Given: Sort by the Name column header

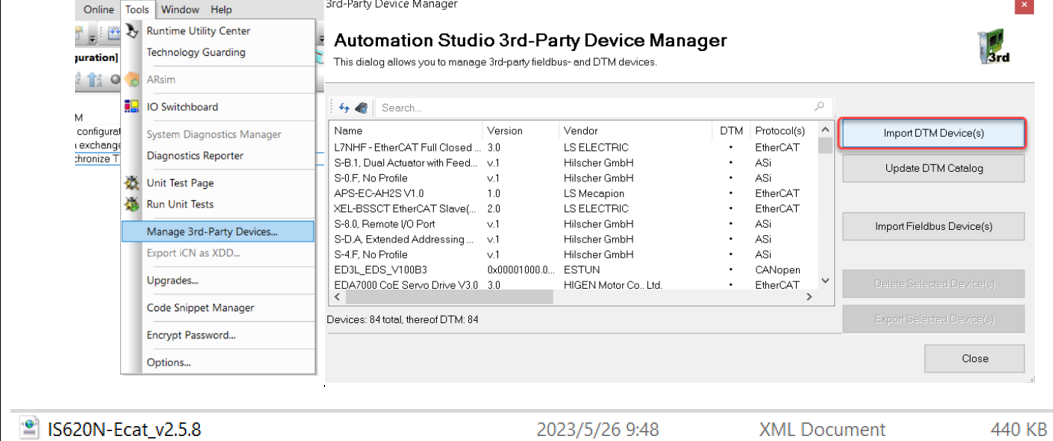Looking at the screenshot, I should [406, 131].
